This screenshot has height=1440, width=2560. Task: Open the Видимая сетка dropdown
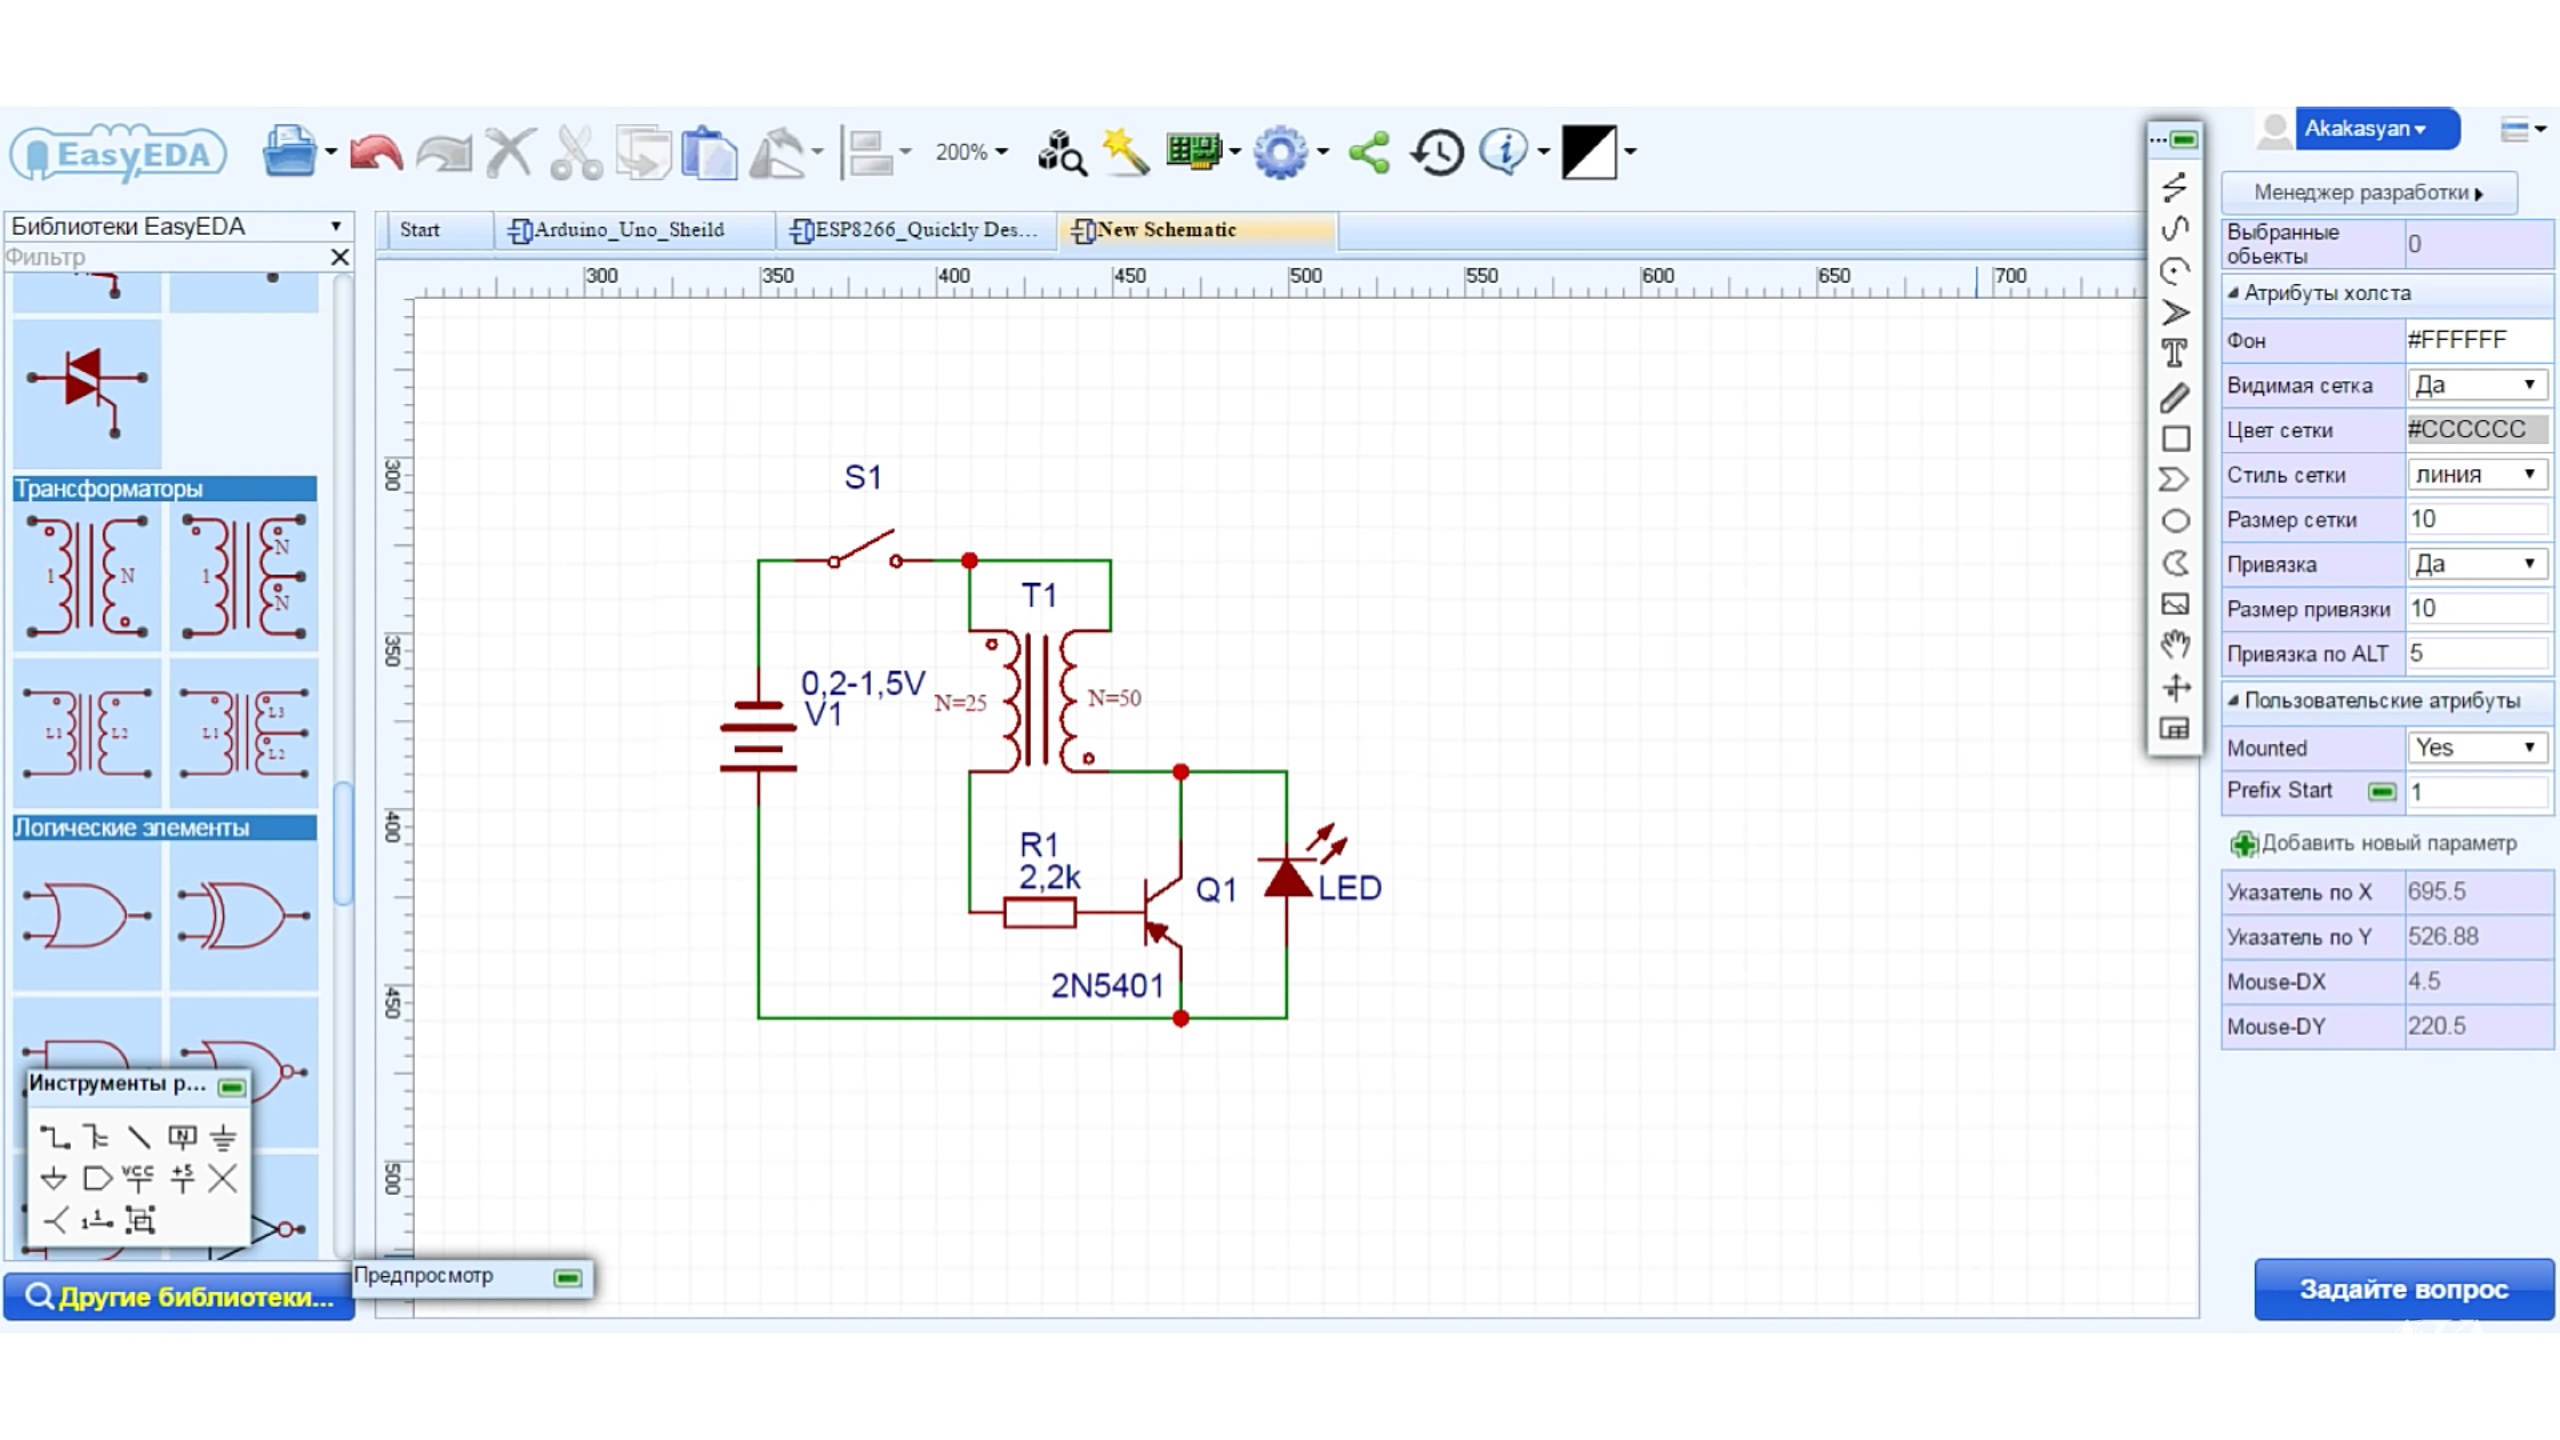(2476, 385)
